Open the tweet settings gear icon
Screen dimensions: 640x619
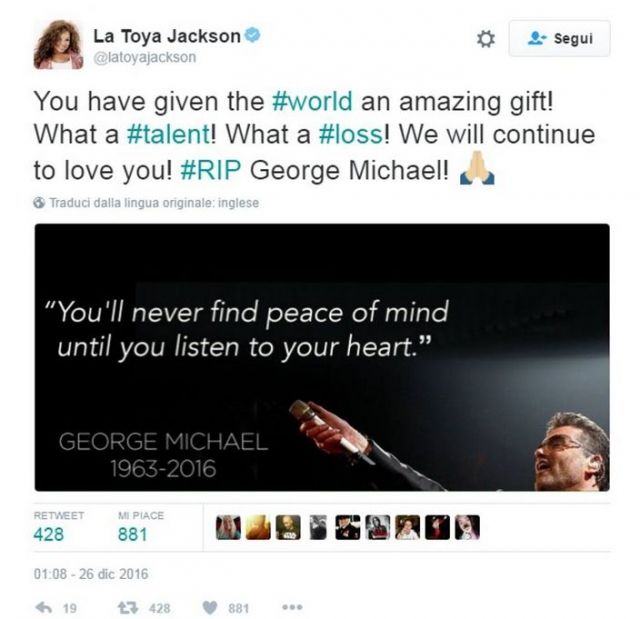[486, 39]
